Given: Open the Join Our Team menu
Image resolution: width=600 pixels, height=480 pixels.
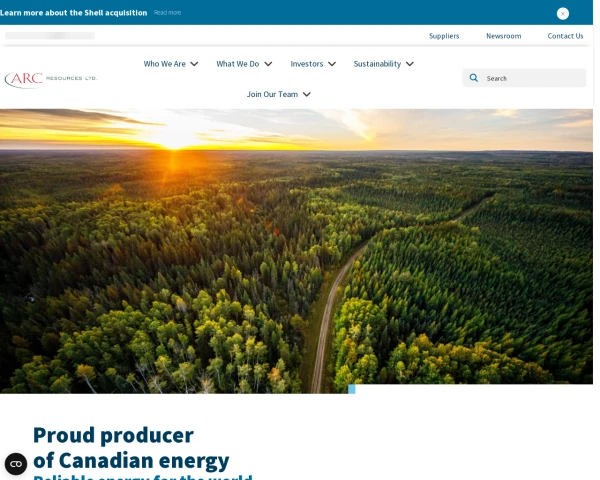Looking at the screenshot, I should click(x=272, y=94).
